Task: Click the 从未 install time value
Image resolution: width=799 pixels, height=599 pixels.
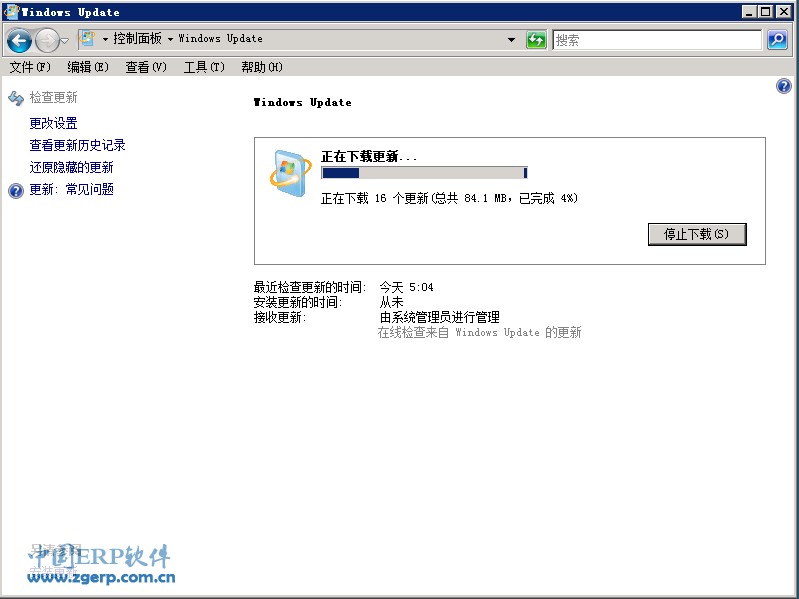Action: [x=391, y=303]
